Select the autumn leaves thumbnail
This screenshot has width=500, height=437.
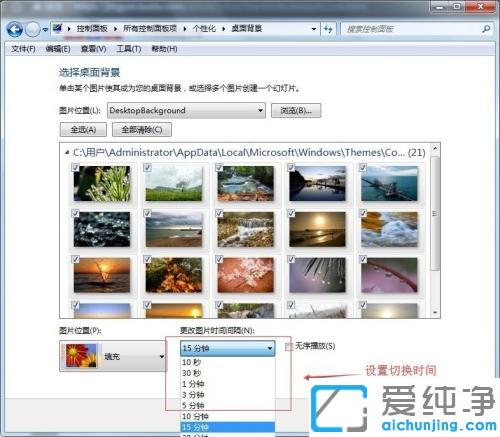(x=174, y=275)
